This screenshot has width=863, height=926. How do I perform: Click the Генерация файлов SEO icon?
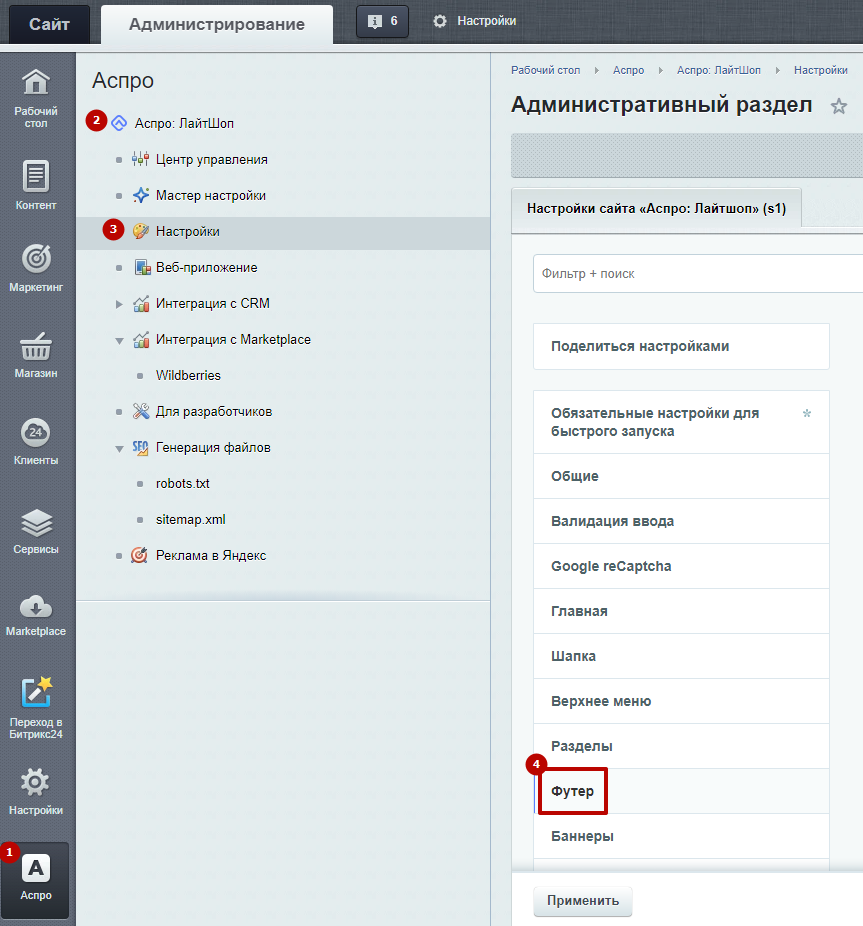[x=141, y=448]
